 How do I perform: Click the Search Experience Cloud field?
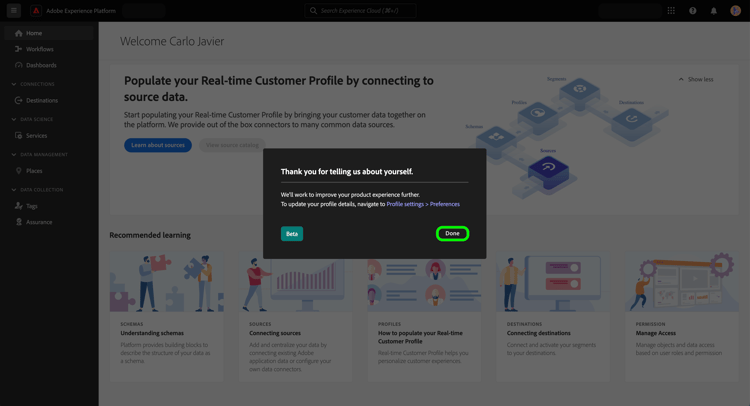(360, 11)
